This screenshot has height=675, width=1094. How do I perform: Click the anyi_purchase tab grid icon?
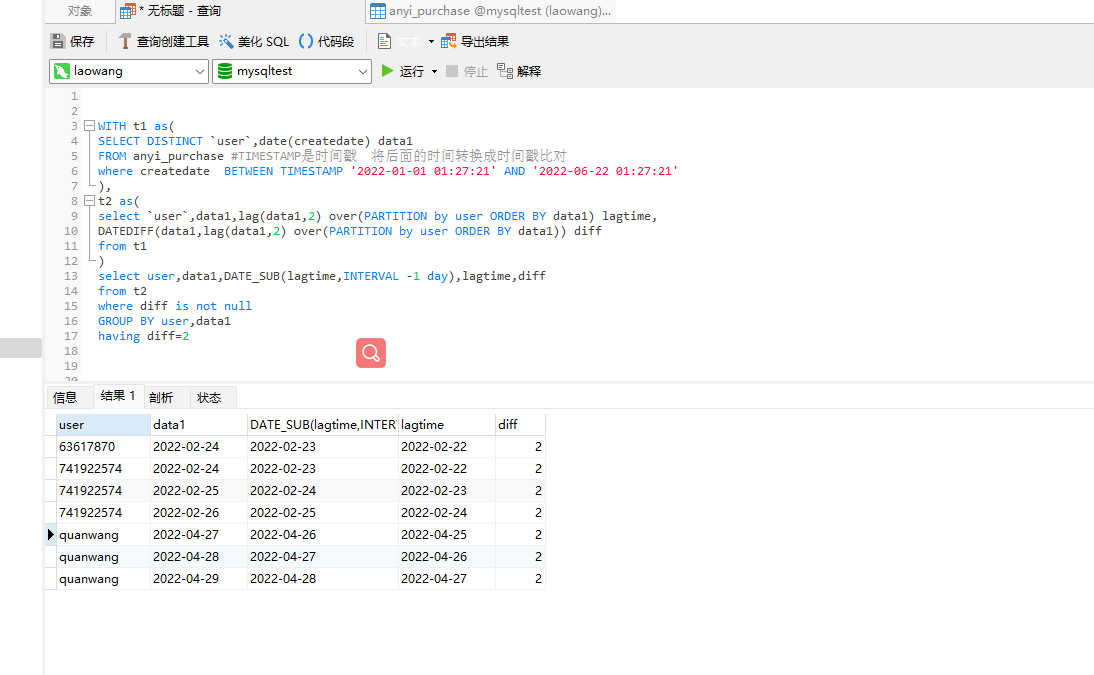point(377,11)
